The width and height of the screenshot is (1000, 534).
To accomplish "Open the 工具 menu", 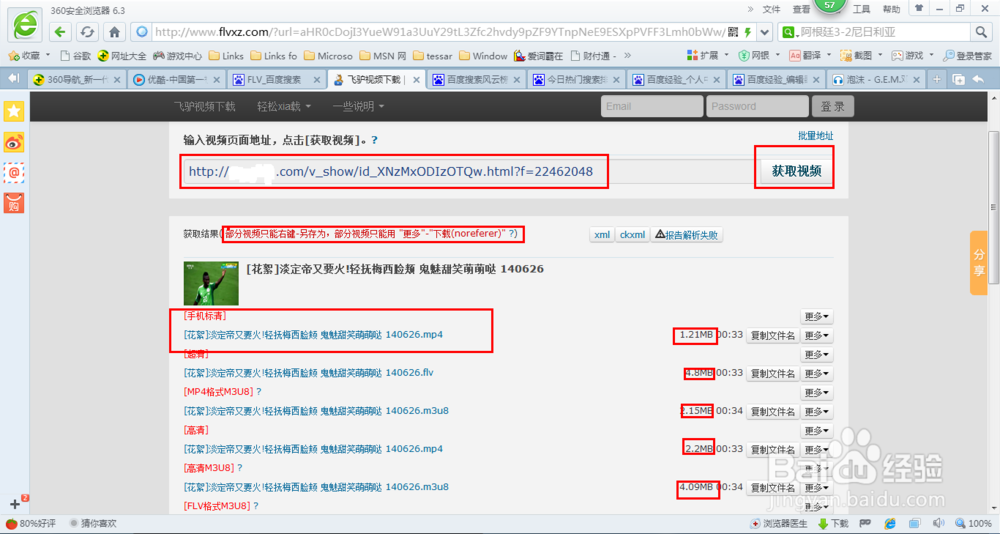I will 862,9.
